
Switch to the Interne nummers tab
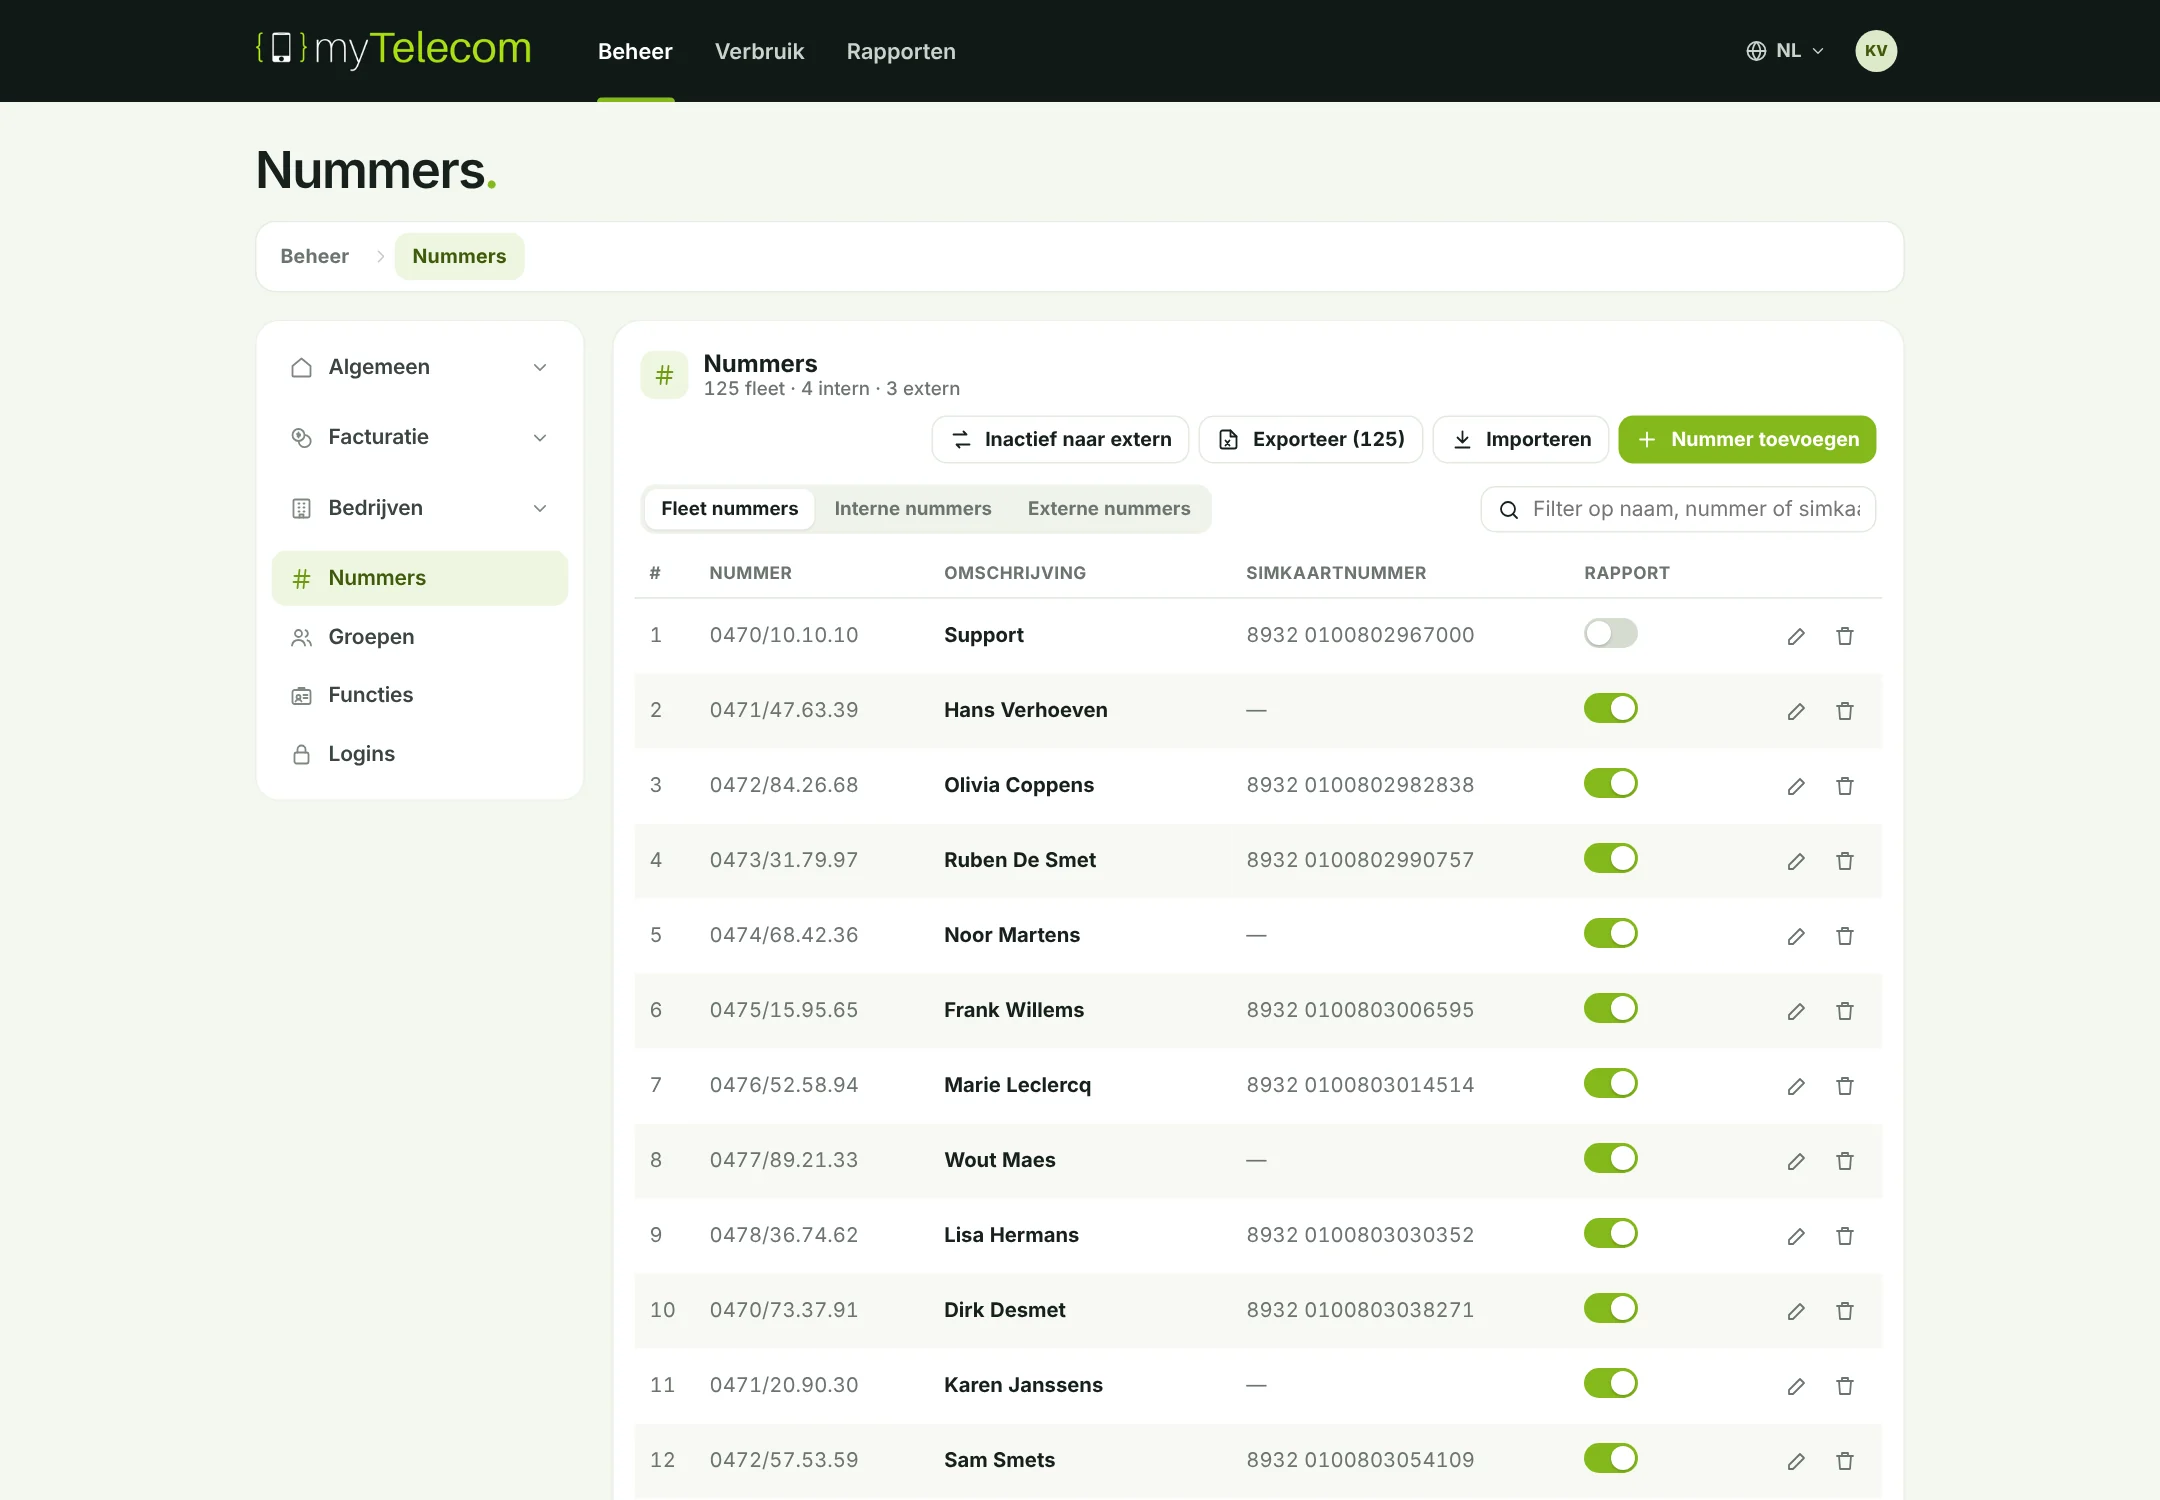912,508
